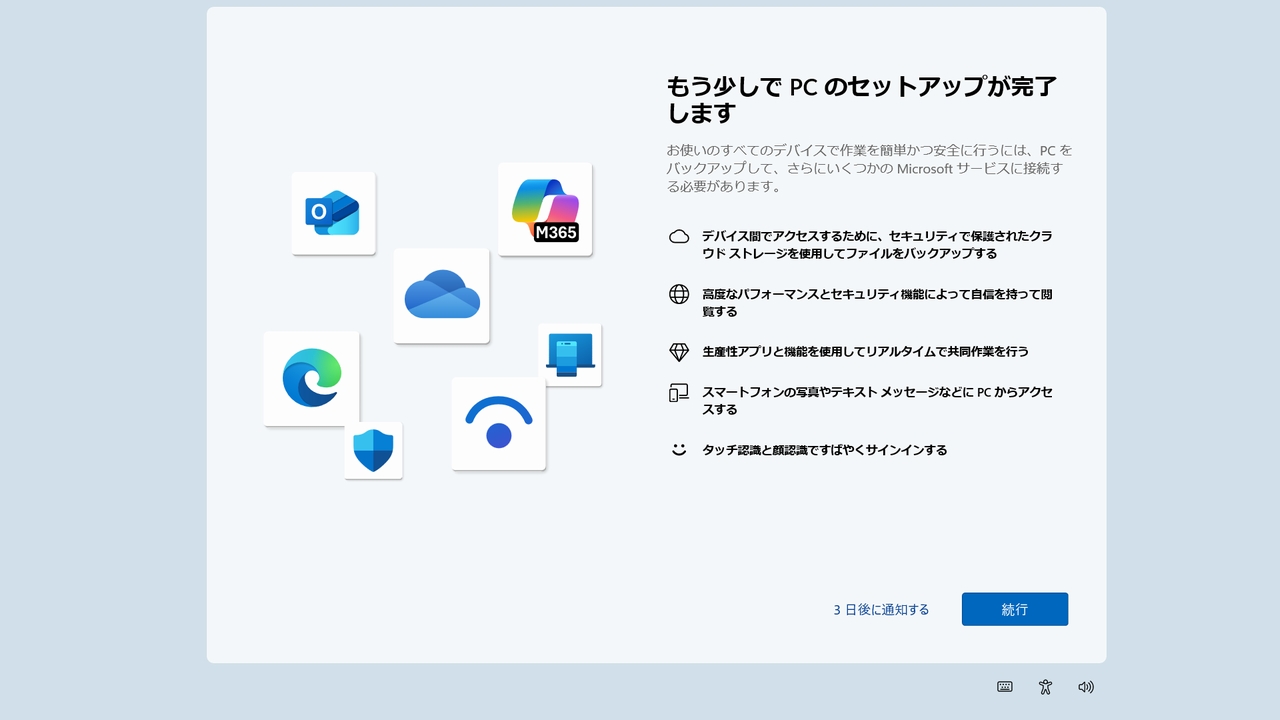
Task: Choose 3 日後に通知する to postpone
Action: point(881,609)
